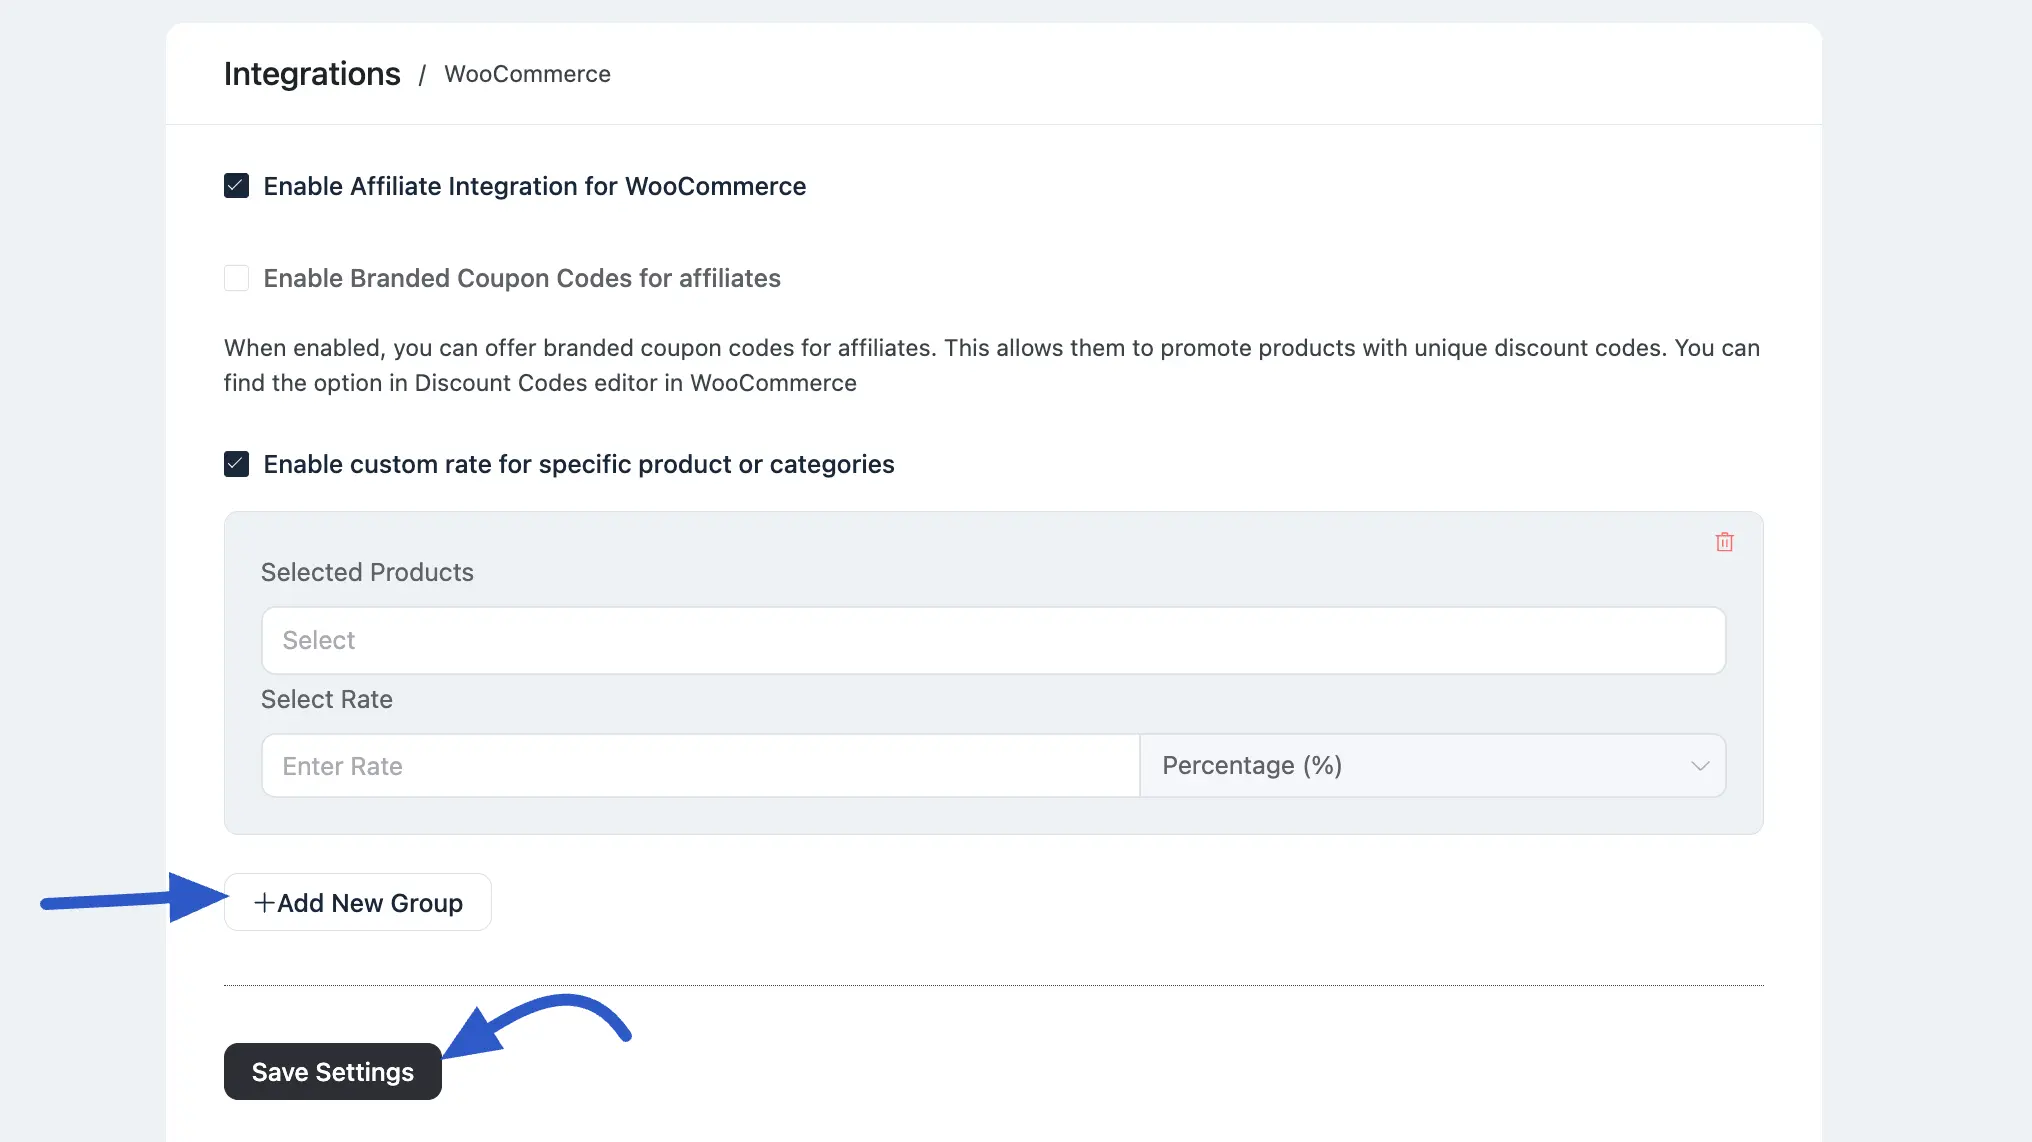Expand the Select dropdown under Selected Products
Screen dimensions: 2032x1142
coord(993,640)
